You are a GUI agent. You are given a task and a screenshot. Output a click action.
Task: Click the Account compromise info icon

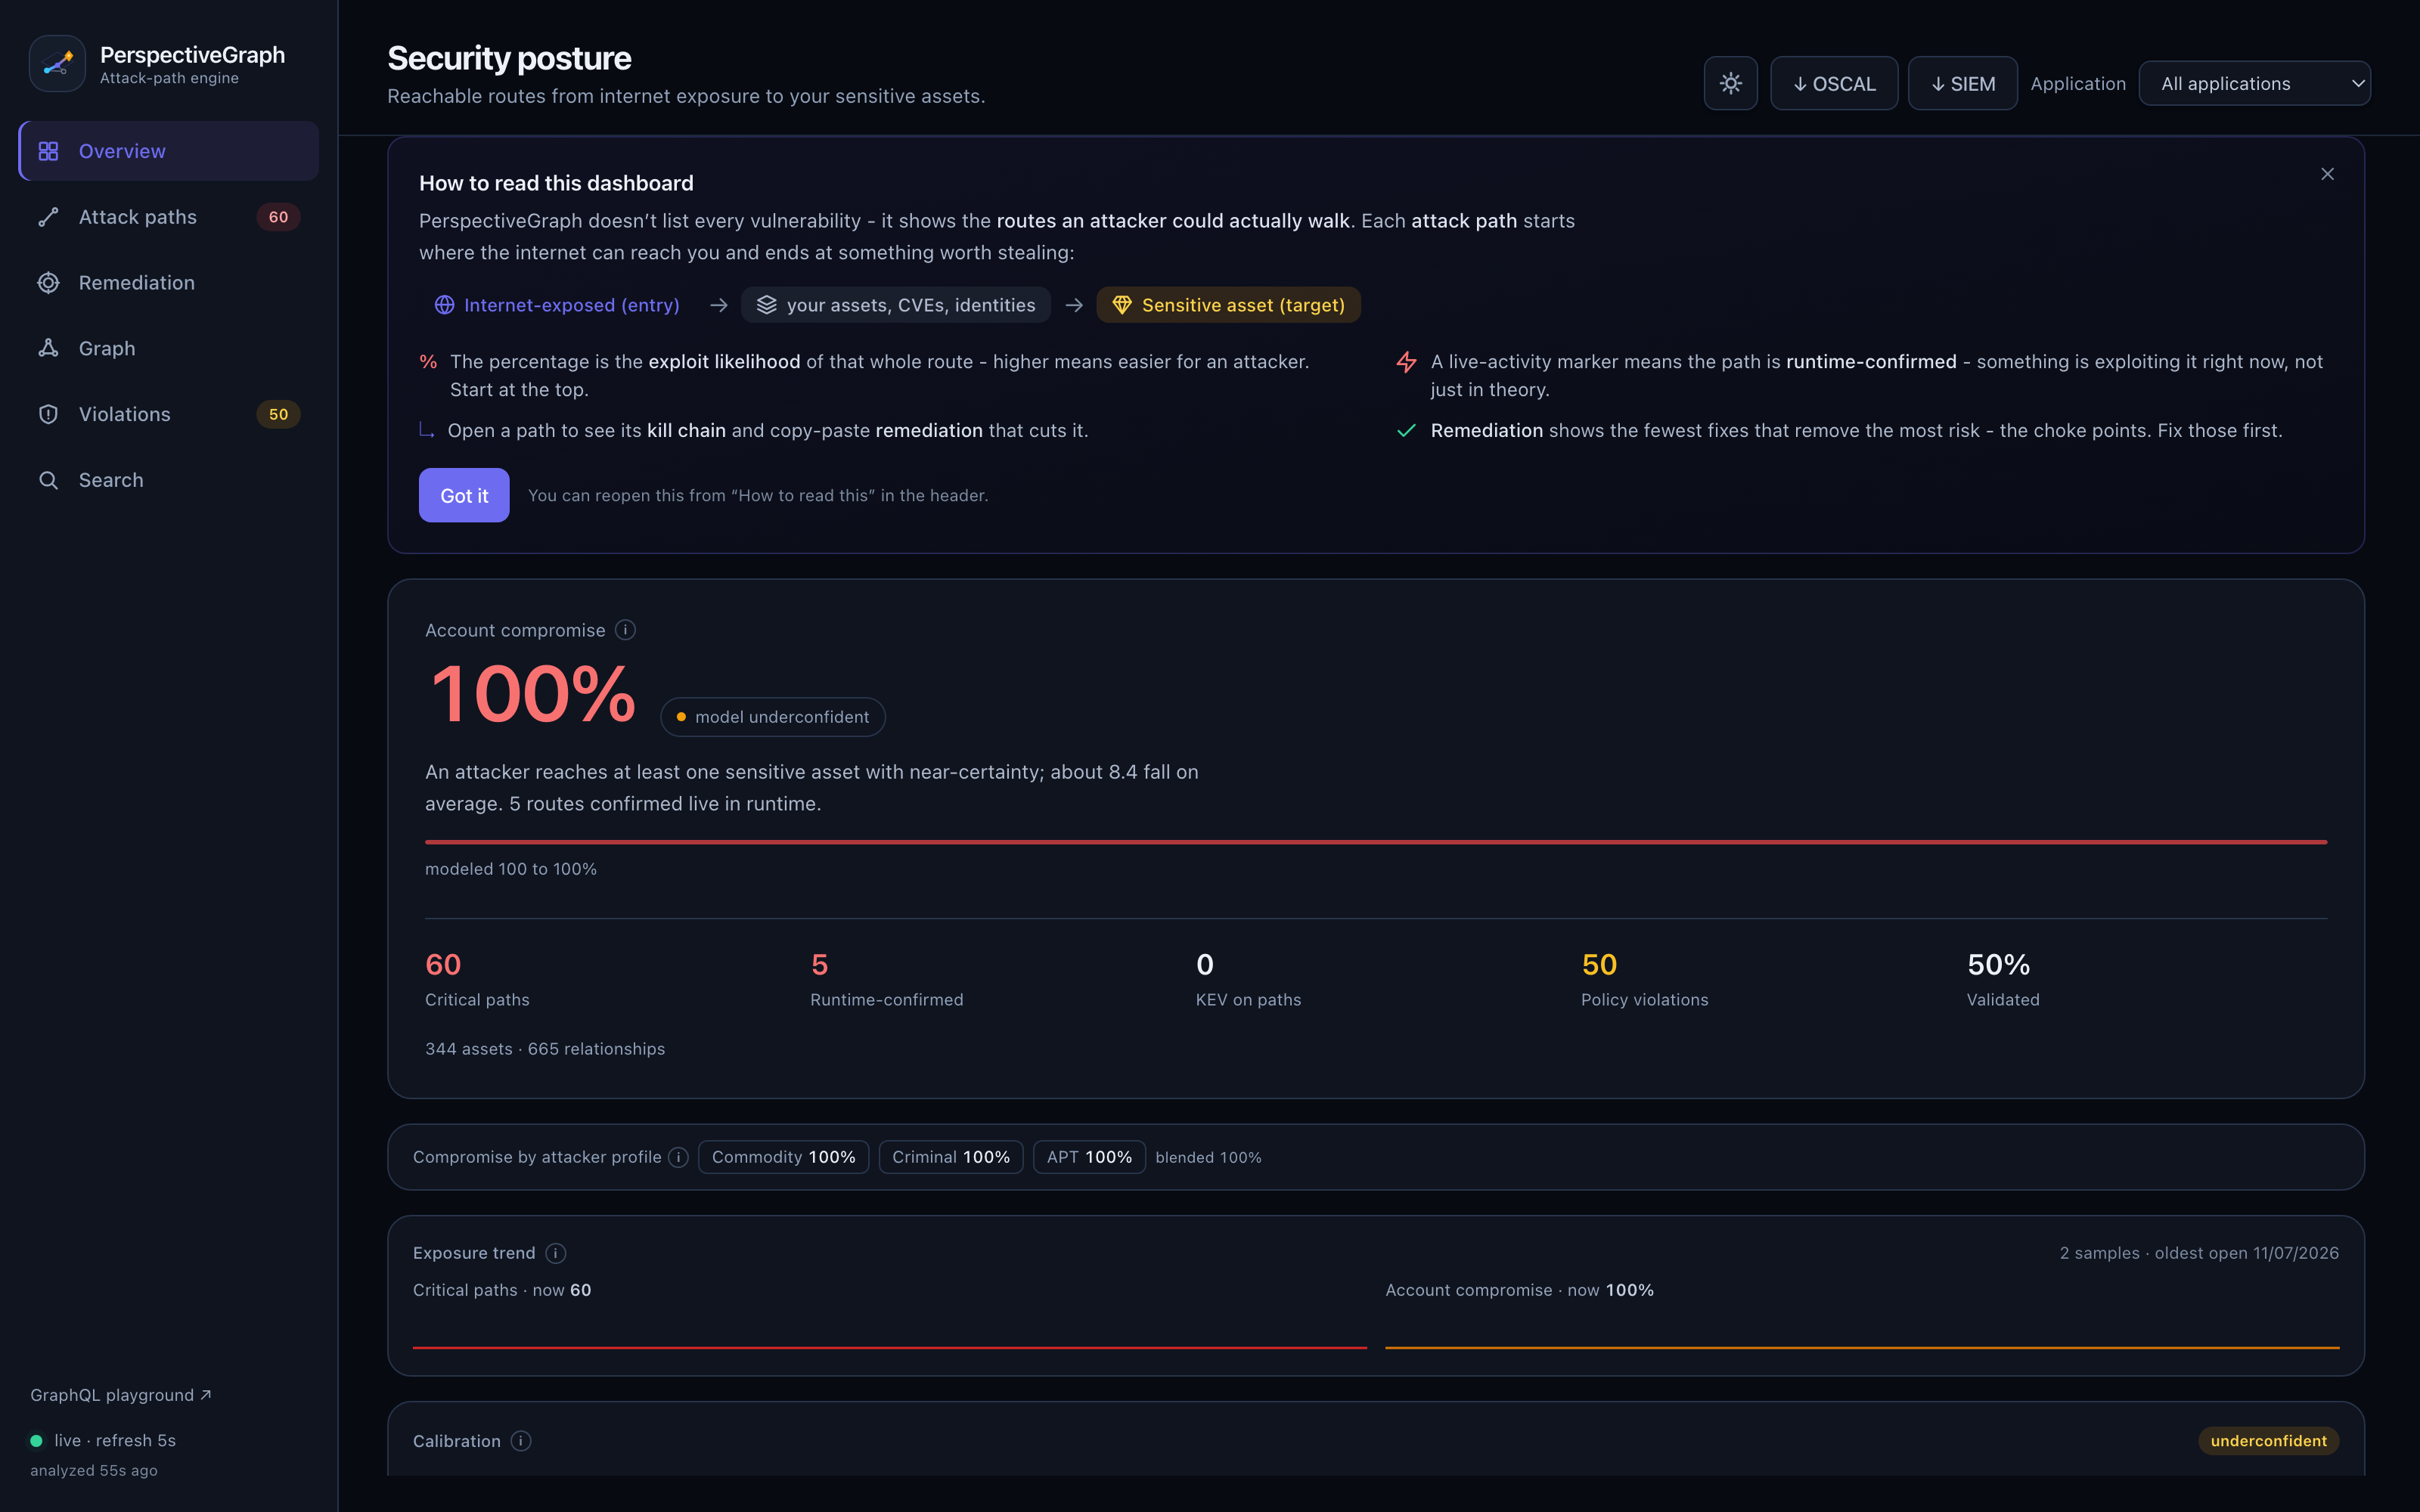[x=625, y=630]
